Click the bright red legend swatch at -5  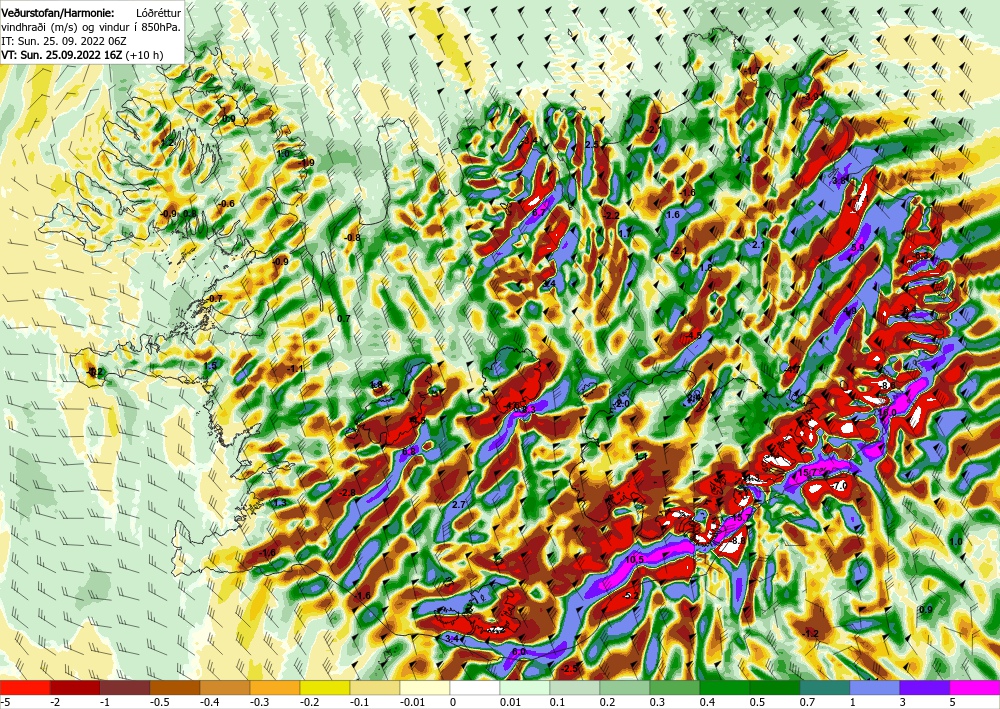coord(25,688)
